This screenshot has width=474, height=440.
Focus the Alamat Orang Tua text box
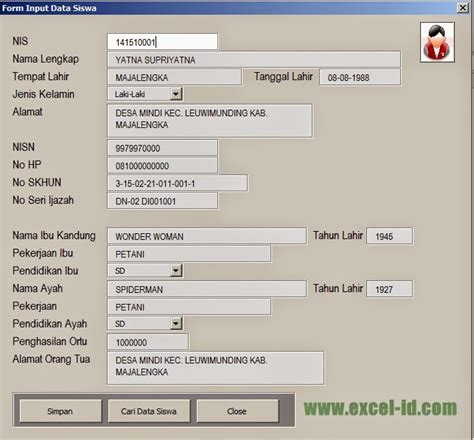pyautogui.click(x=215, y=368)
